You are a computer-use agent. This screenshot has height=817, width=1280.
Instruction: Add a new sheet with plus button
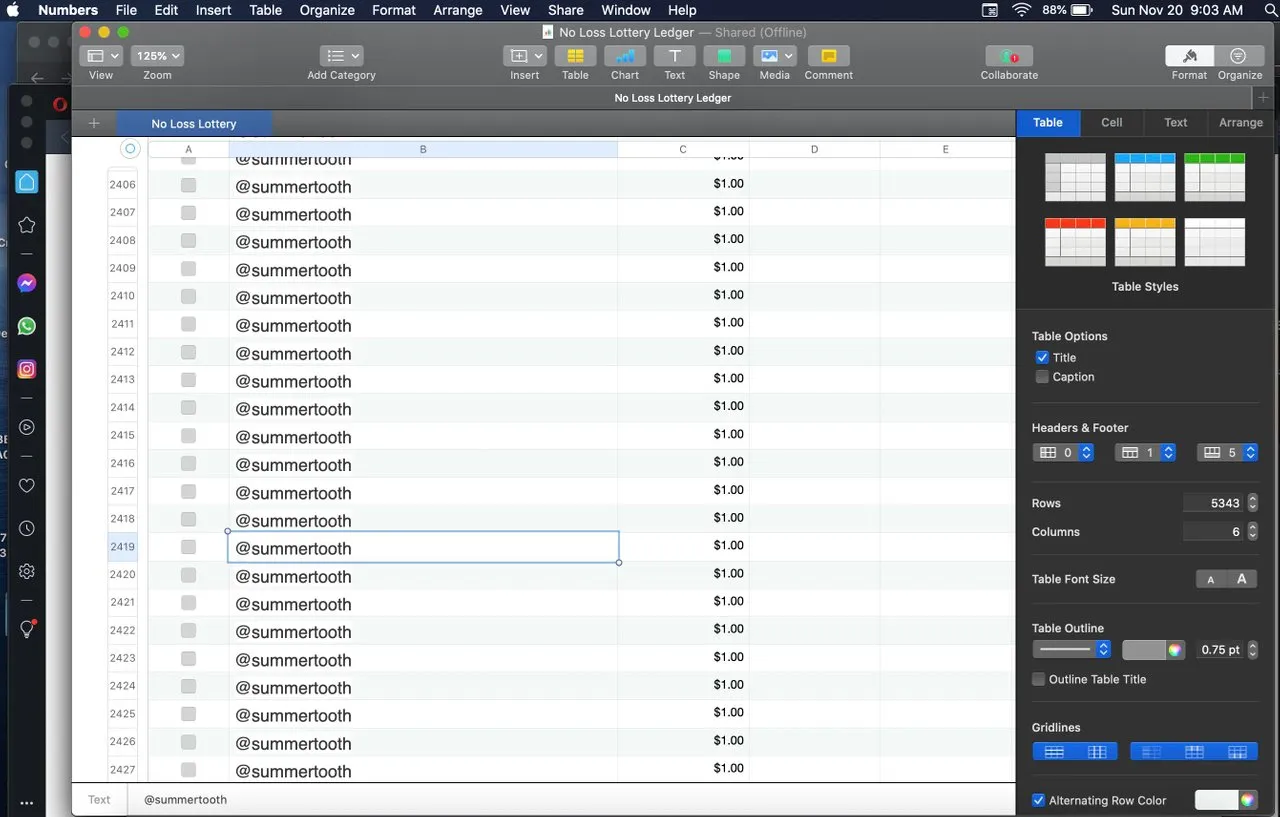[x=94, y=123]
